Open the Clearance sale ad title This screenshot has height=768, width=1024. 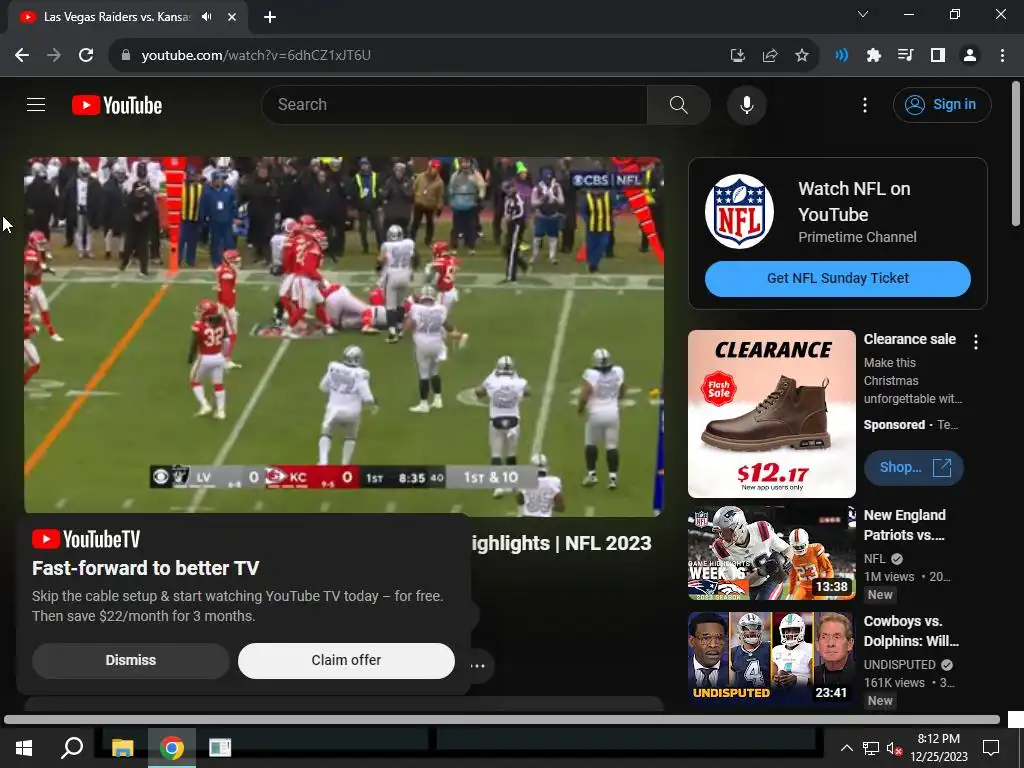pos(910,339)
